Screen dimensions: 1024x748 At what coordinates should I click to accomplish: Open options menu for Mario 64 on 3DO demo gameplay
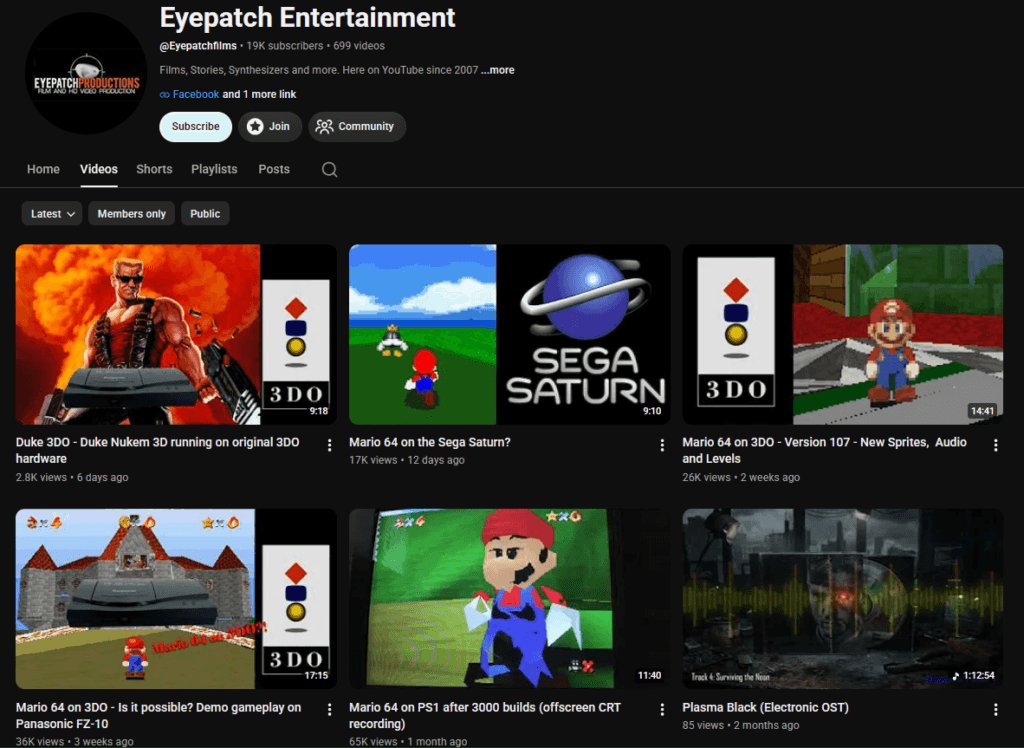point(329,709)
